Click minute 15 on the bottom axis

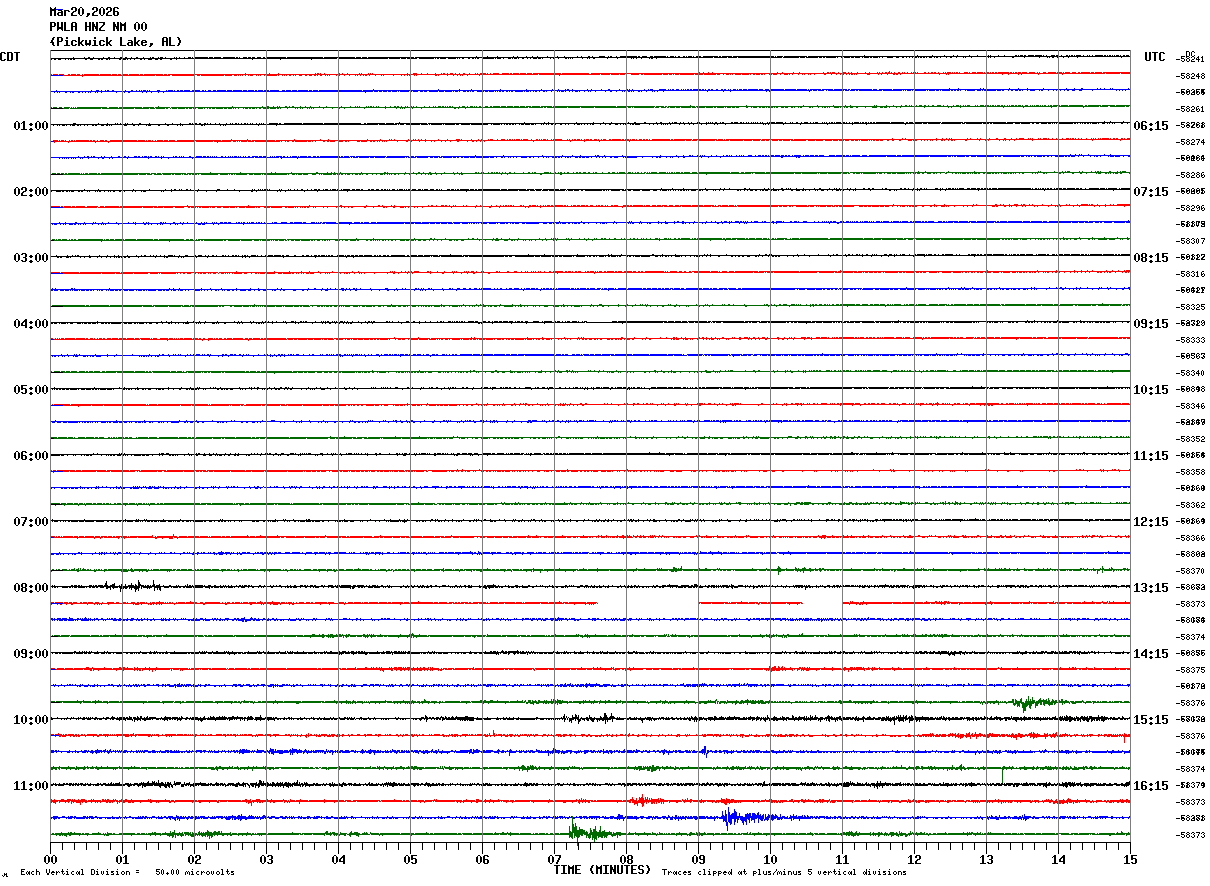tap(1130, 859)
